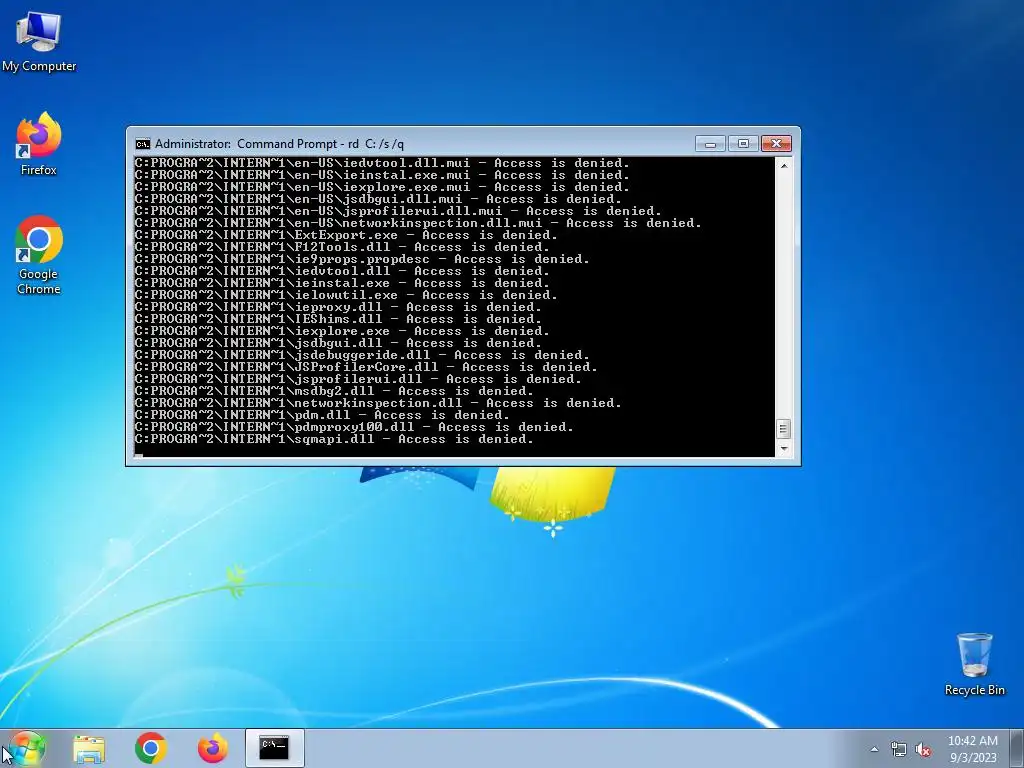Click the line containing ie9props.propdesc

click(362, 259)
